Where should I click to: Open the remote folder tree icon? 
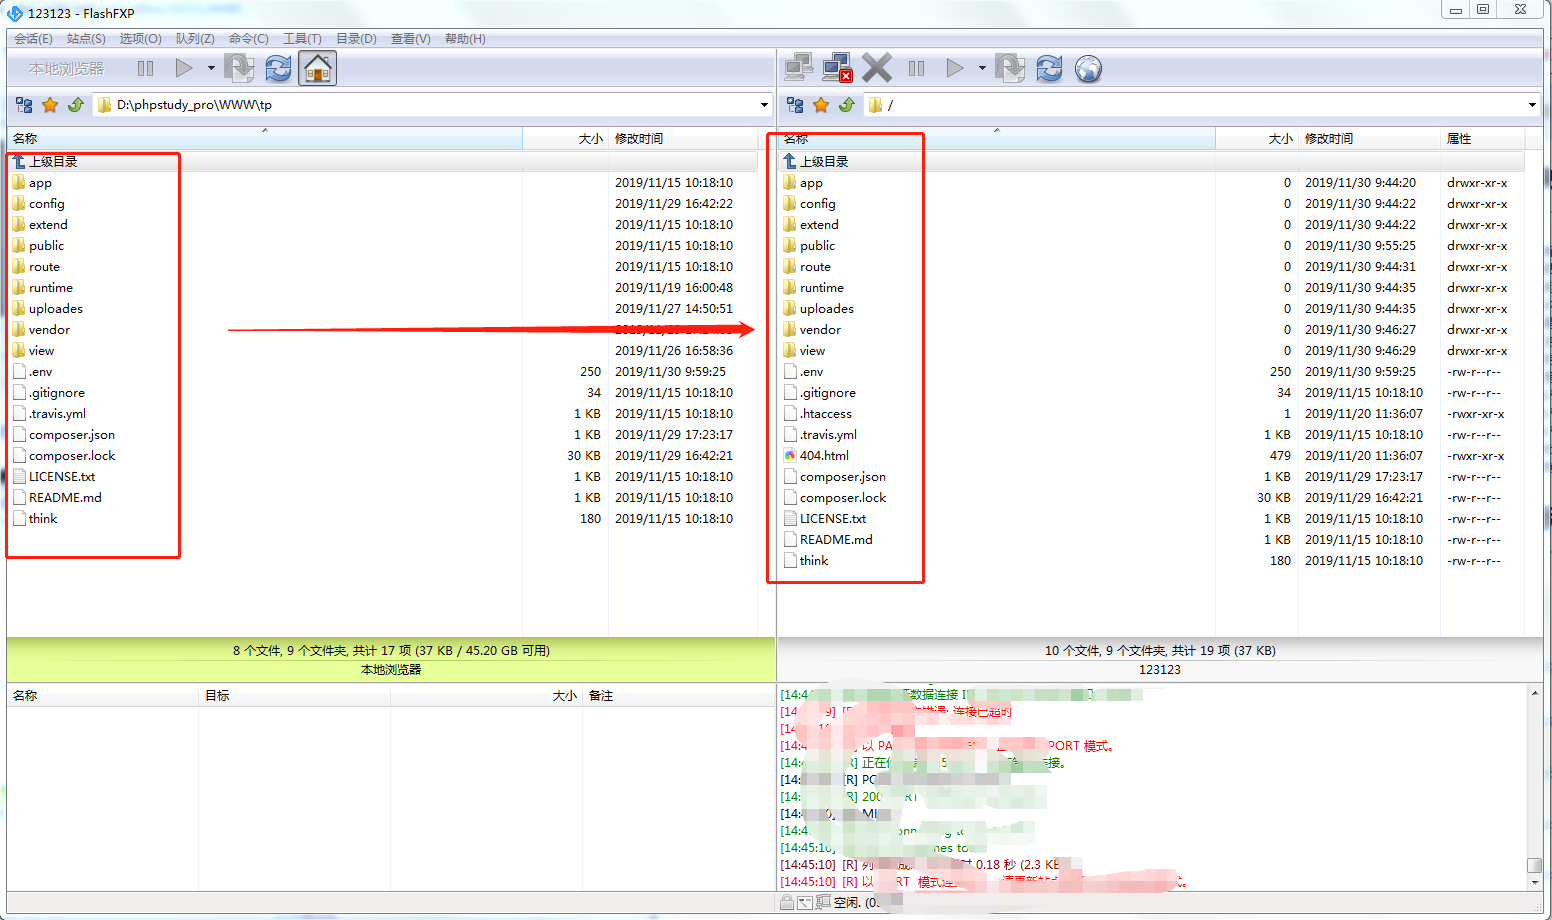tap(796, 105)
